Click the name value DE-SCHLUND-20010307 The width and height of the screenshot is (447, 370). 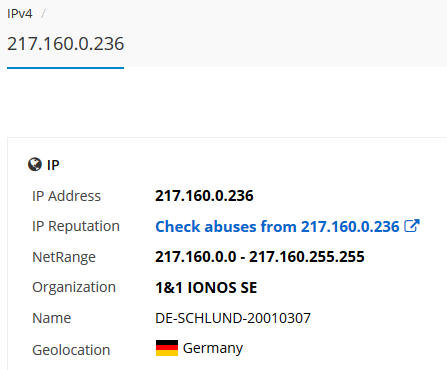[233, 318]
